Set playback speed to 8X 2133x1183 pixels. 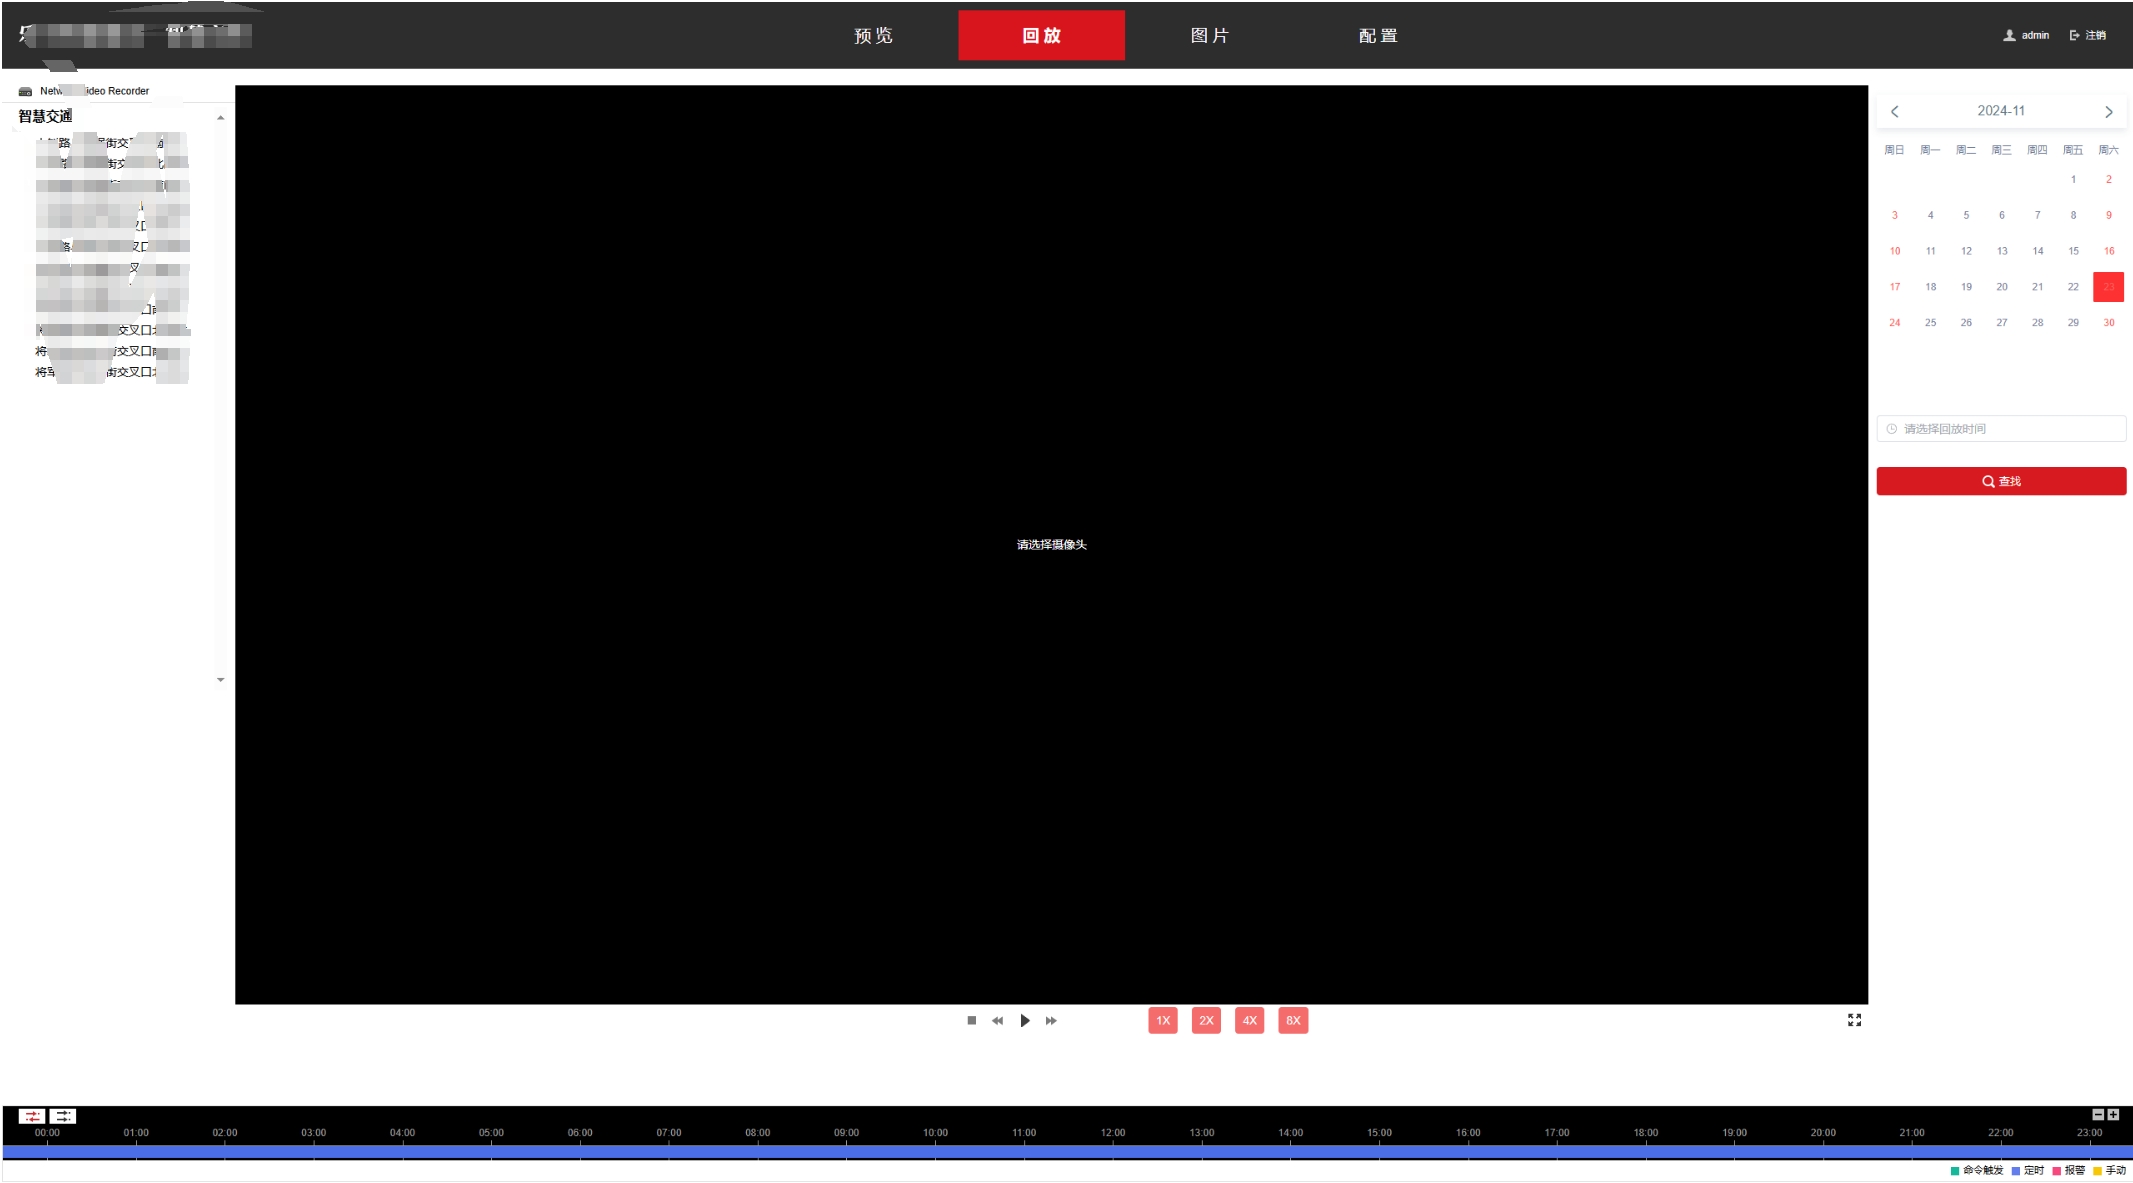1293,1020
